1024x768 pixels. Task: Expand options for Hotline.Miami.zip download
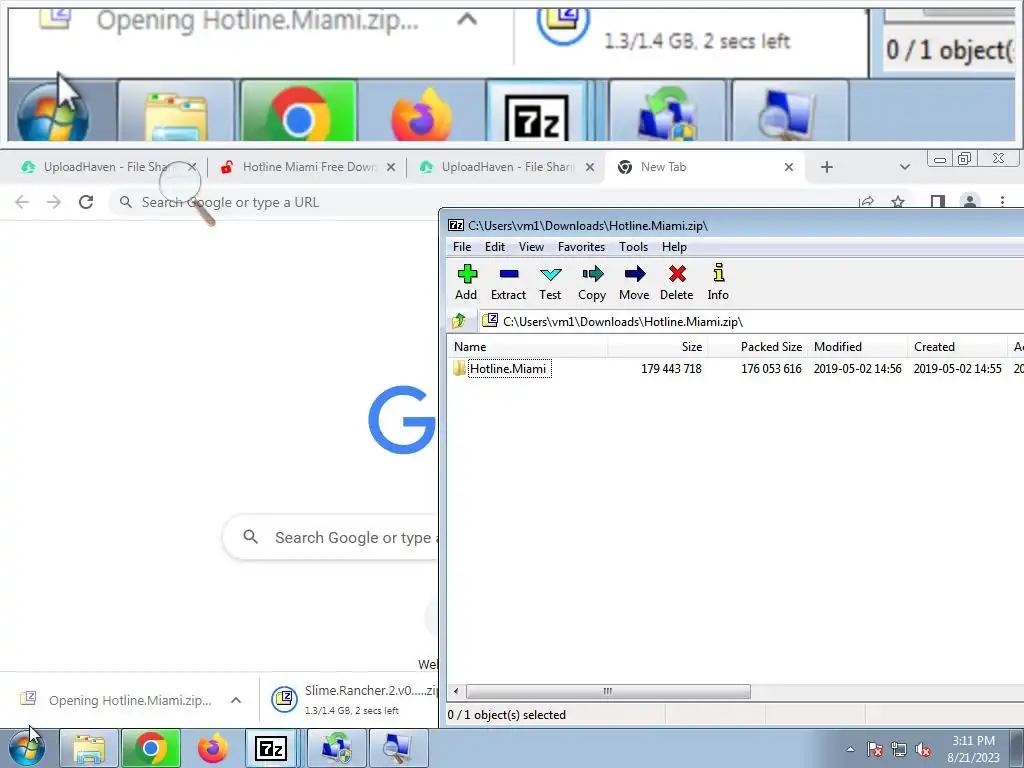(236, 700)
